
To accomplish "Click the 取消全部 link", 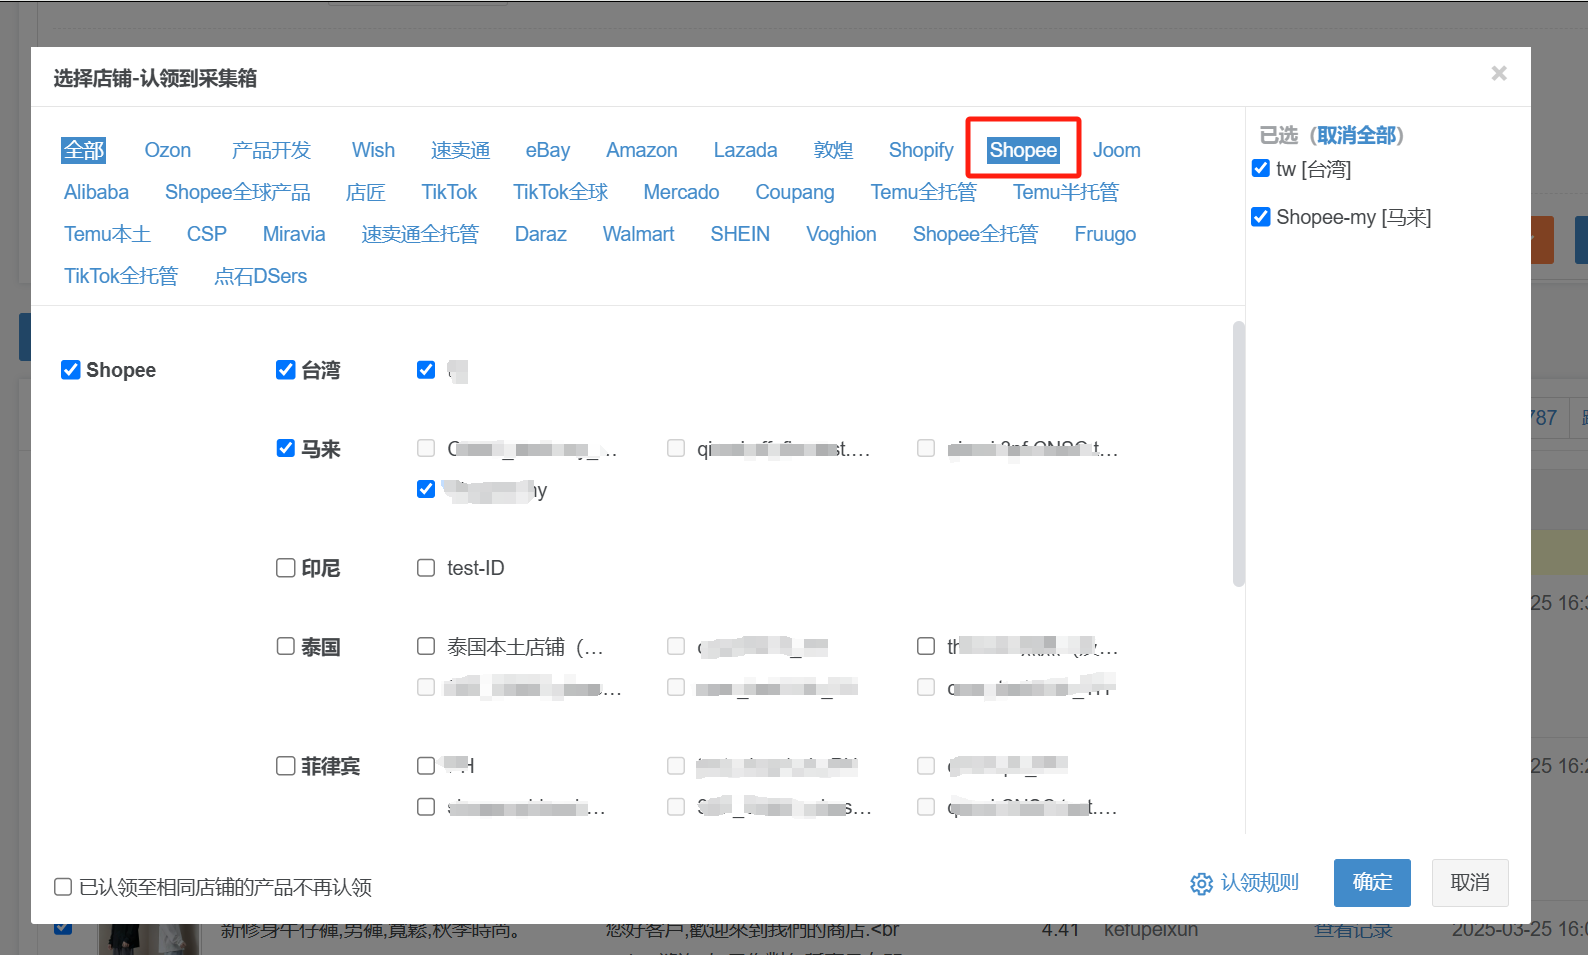I will coord(1357,135).
